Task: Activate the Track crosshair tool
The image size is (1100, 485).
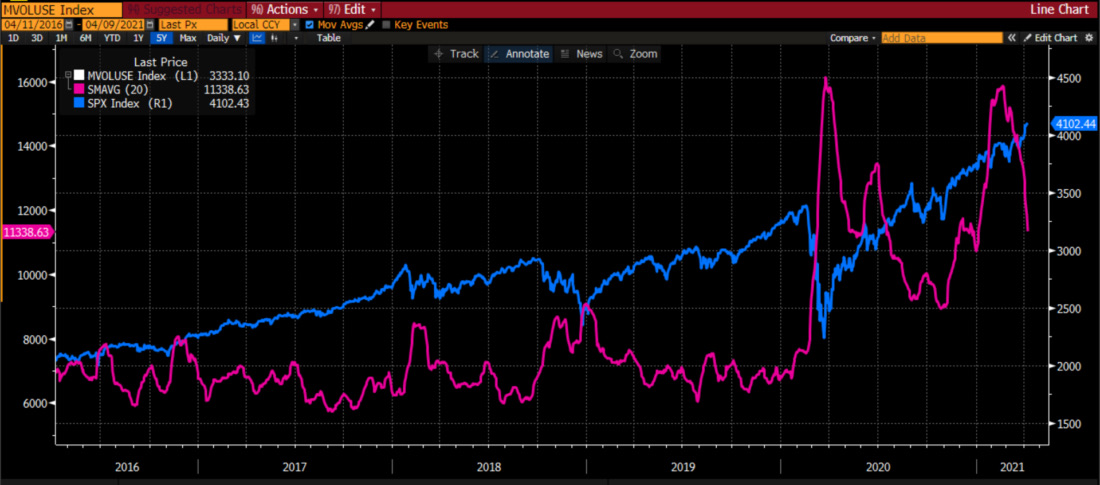Action: coord(456,54)
